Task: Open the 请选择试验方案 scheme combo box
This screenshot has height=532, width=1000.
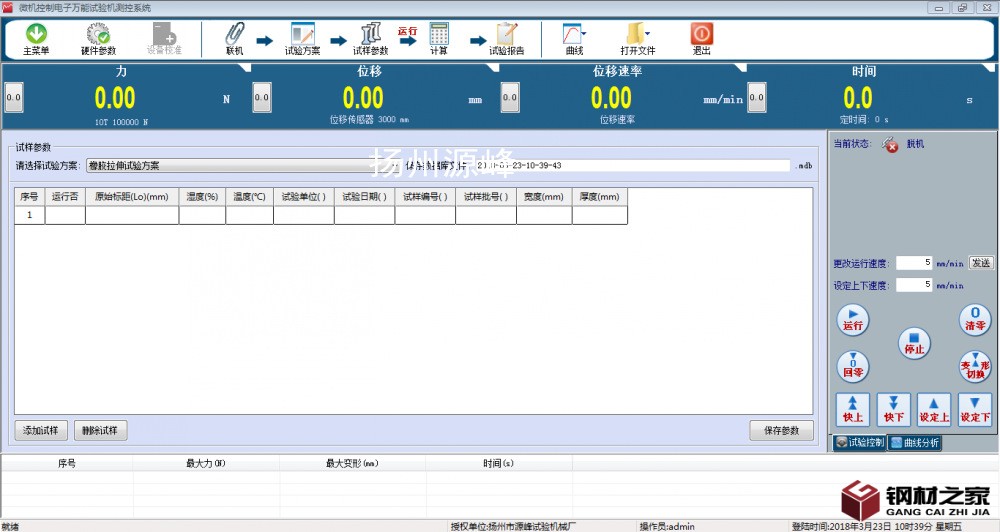Action: point(225,166)
